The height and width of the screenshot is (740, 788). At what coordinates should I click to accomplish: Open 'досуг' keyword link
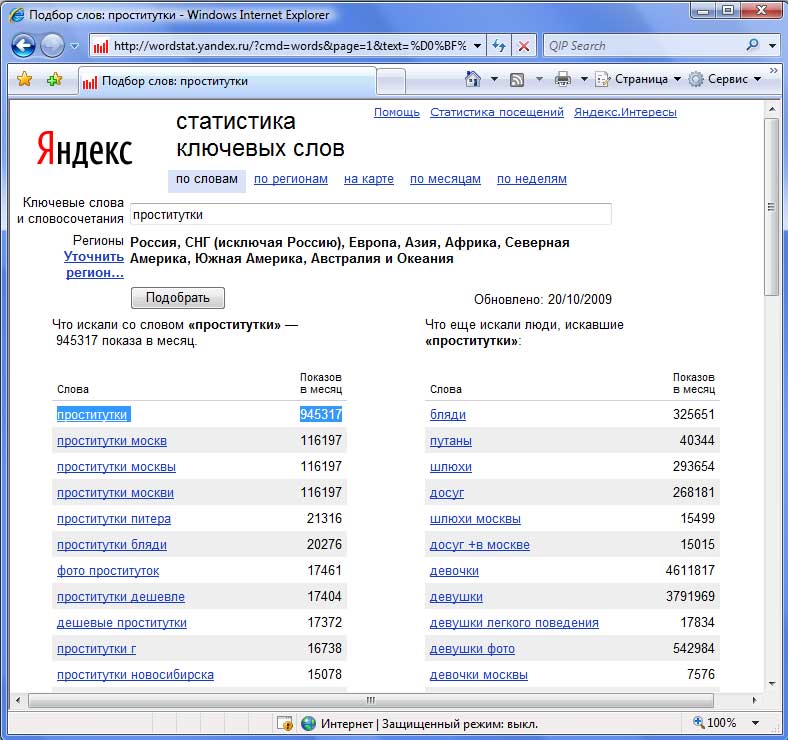click(x=446, y=493)
